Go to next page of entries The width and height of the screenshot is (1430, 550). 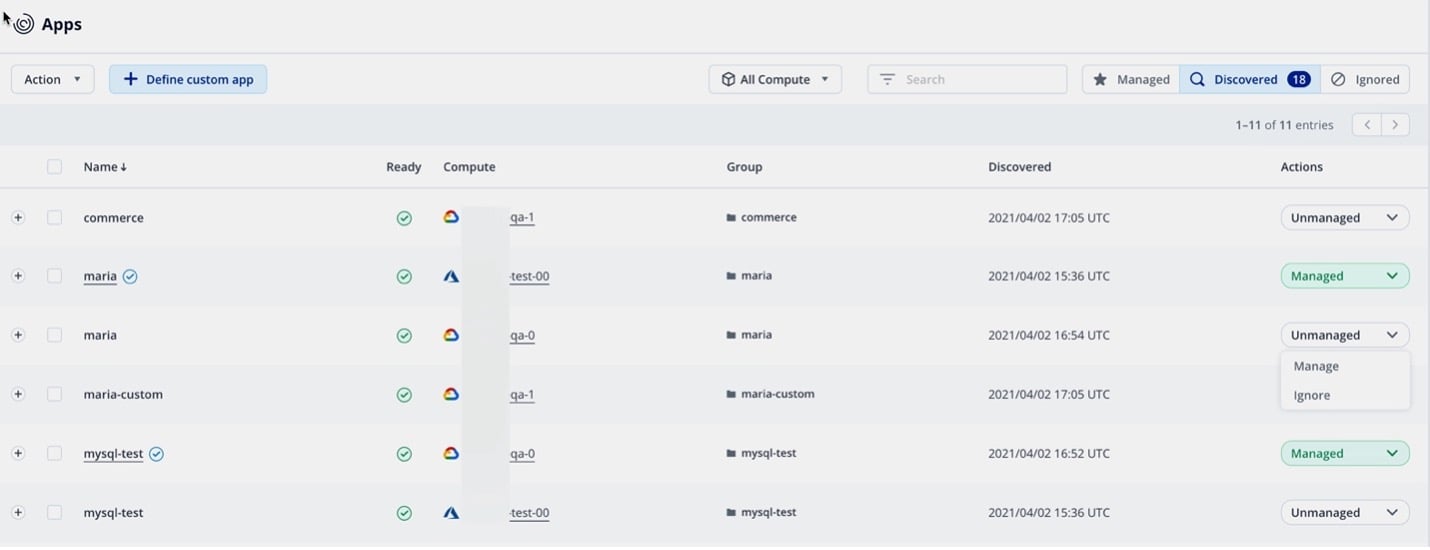(1395, 125)
